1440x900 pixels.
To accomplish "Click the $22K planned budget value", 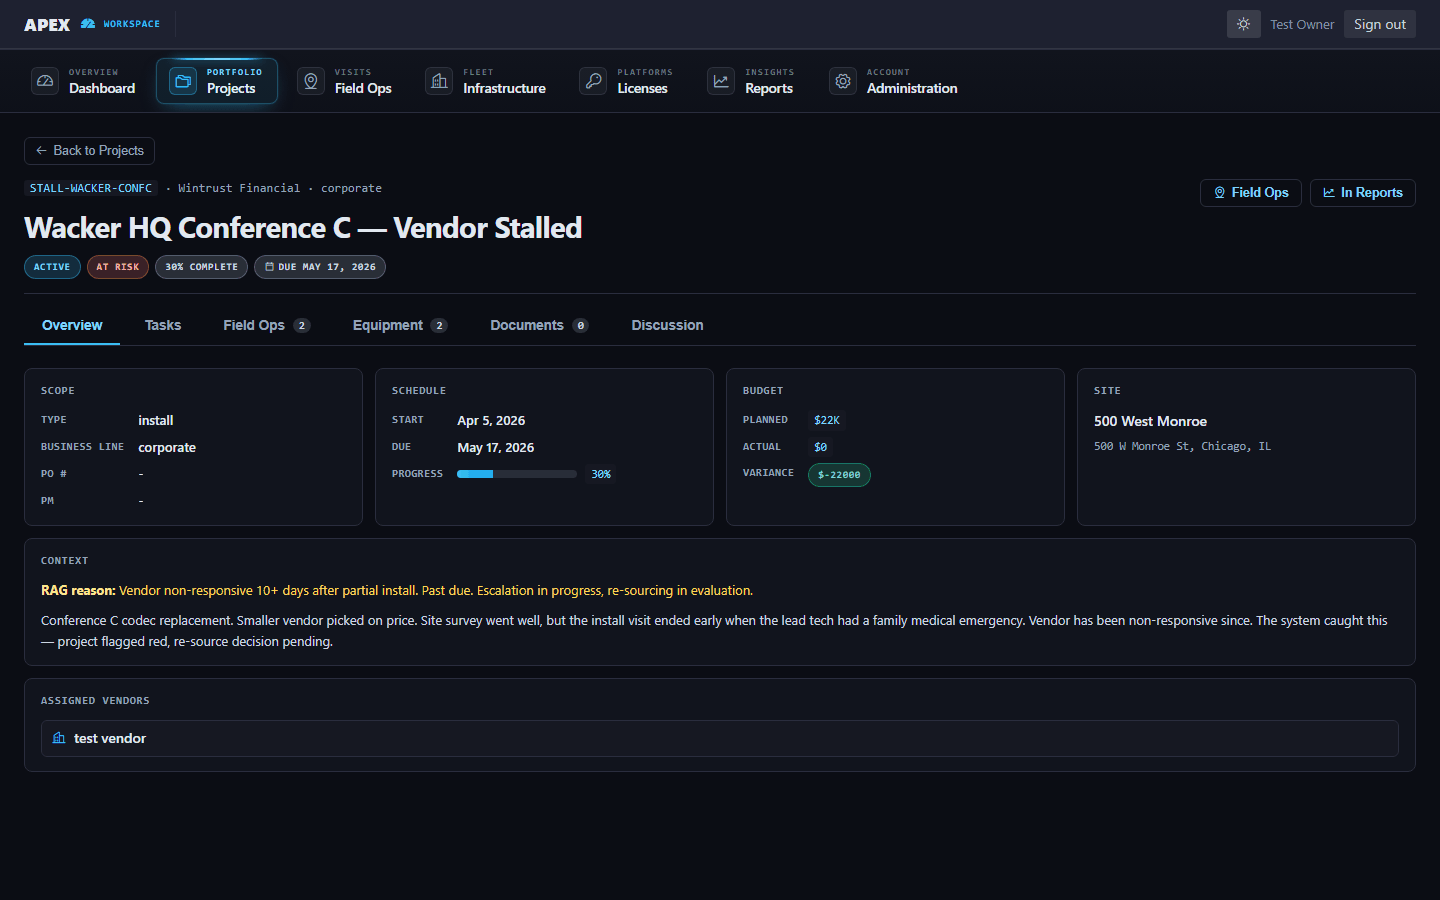I will coord(827,420).
